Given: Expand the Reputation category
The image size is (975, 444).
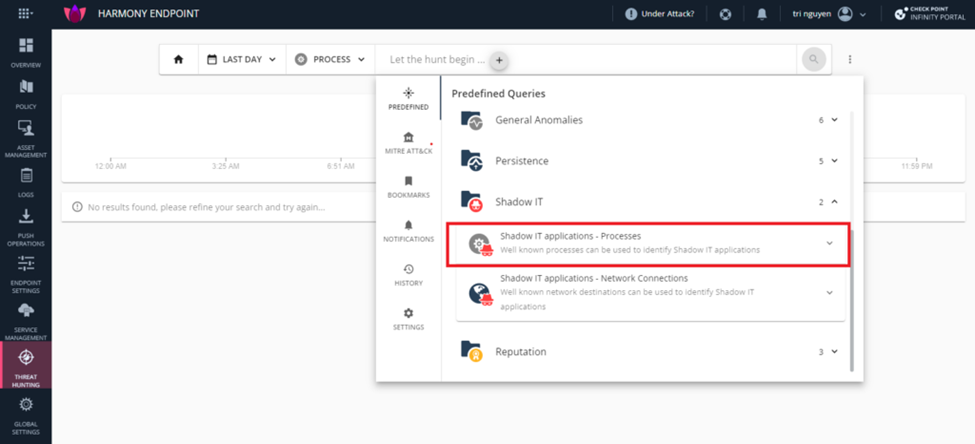Looking at the screenshot, I should point(834,351).
